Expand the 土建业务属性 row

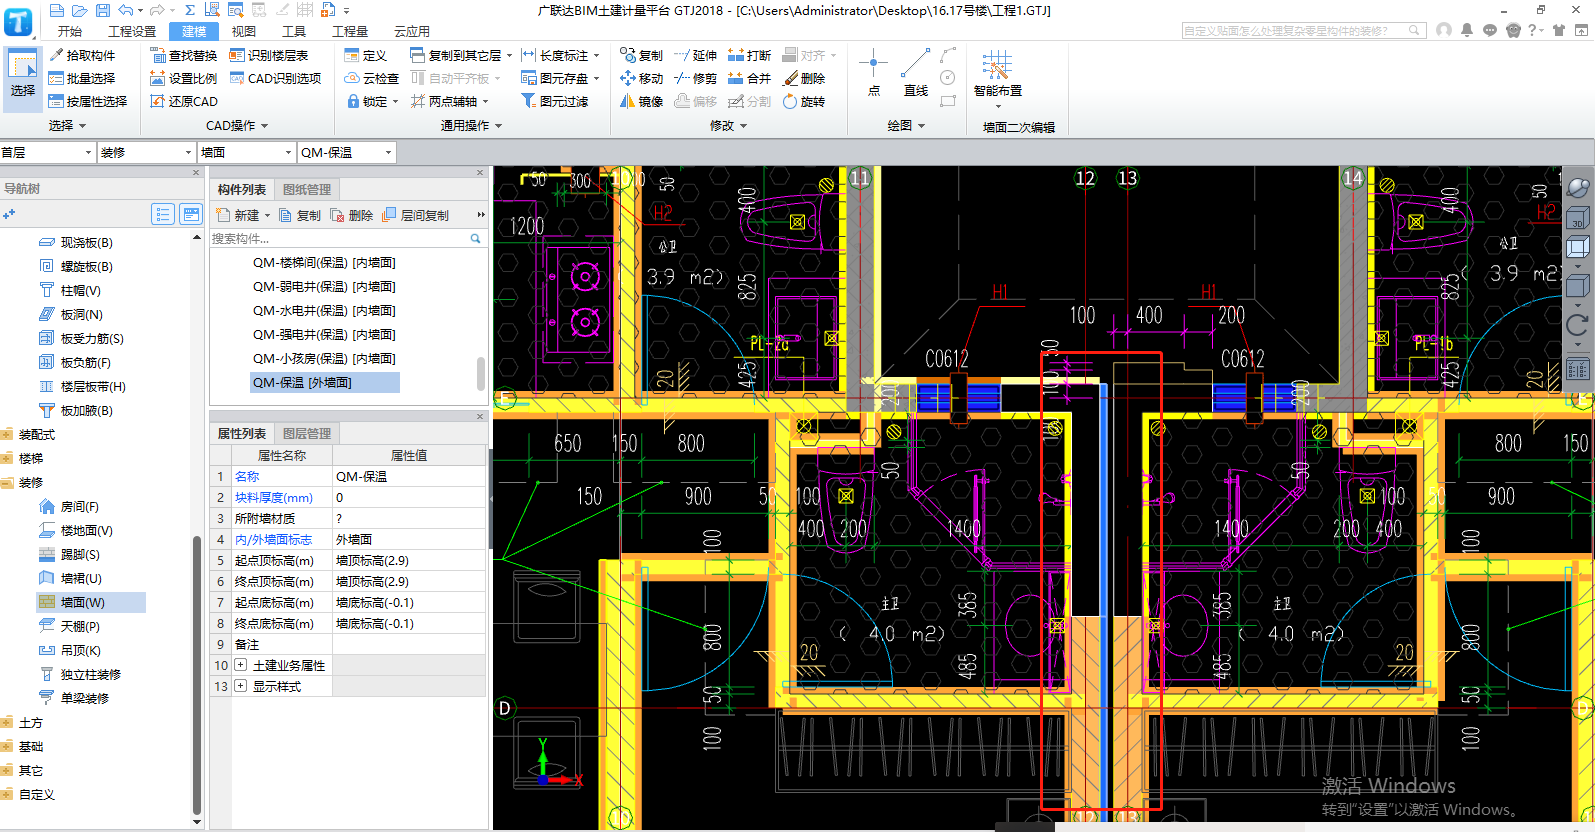tap(240, 665)
